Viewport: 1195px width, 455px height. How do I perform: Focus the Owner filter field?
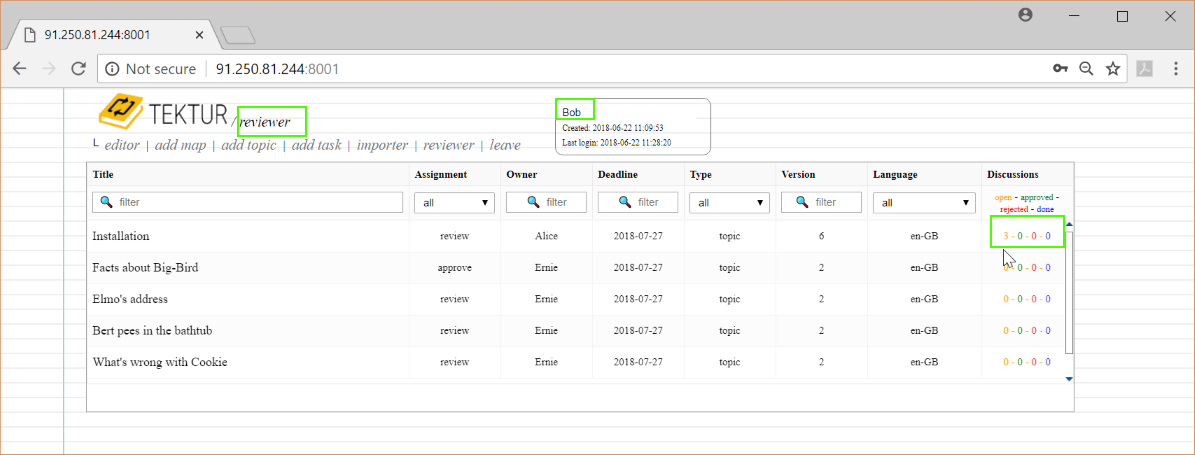(x=545, y=202)
